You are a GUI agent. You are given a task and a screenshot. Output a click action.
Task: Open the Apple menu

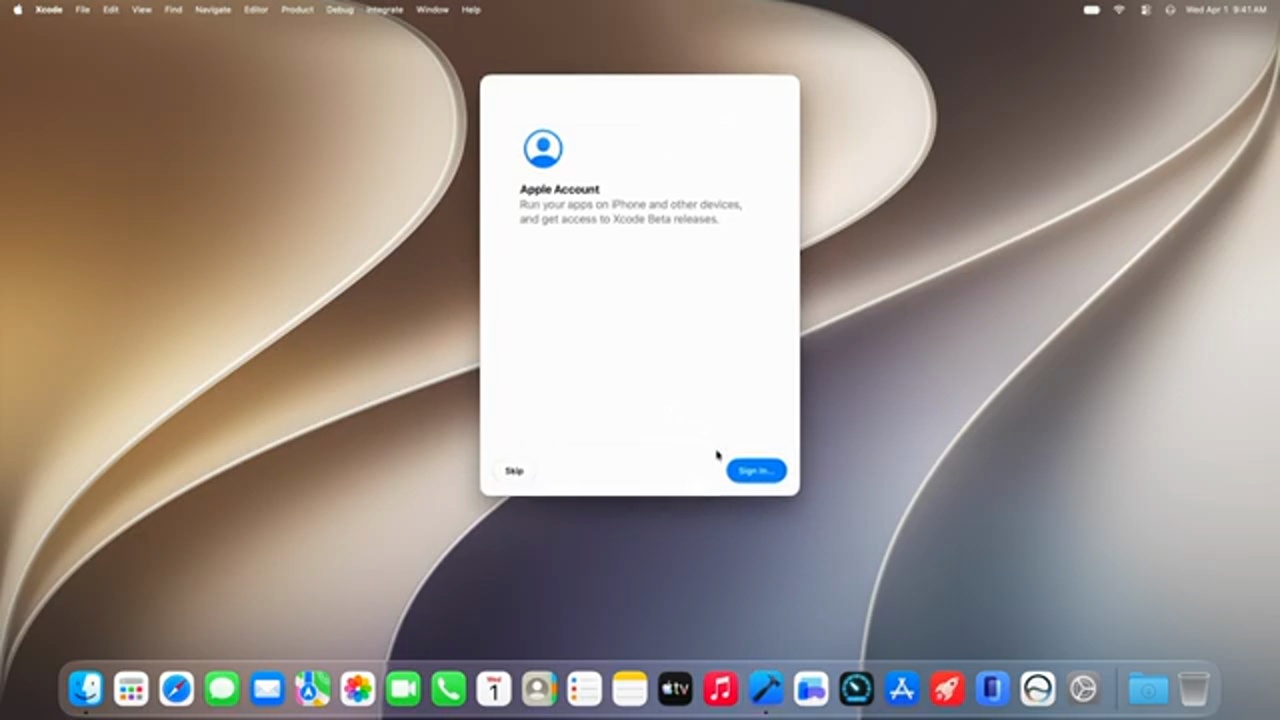click(17, 9)
